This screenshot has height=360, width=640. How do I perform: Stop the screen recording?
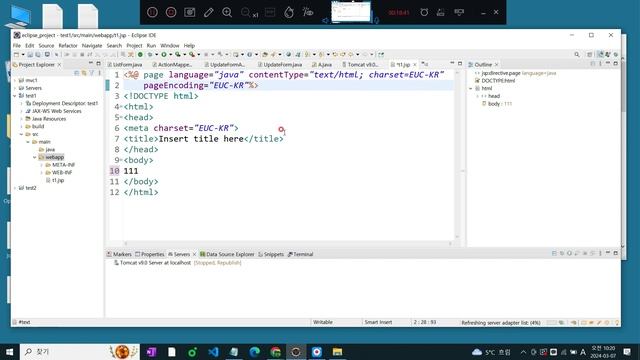[171, 12]
